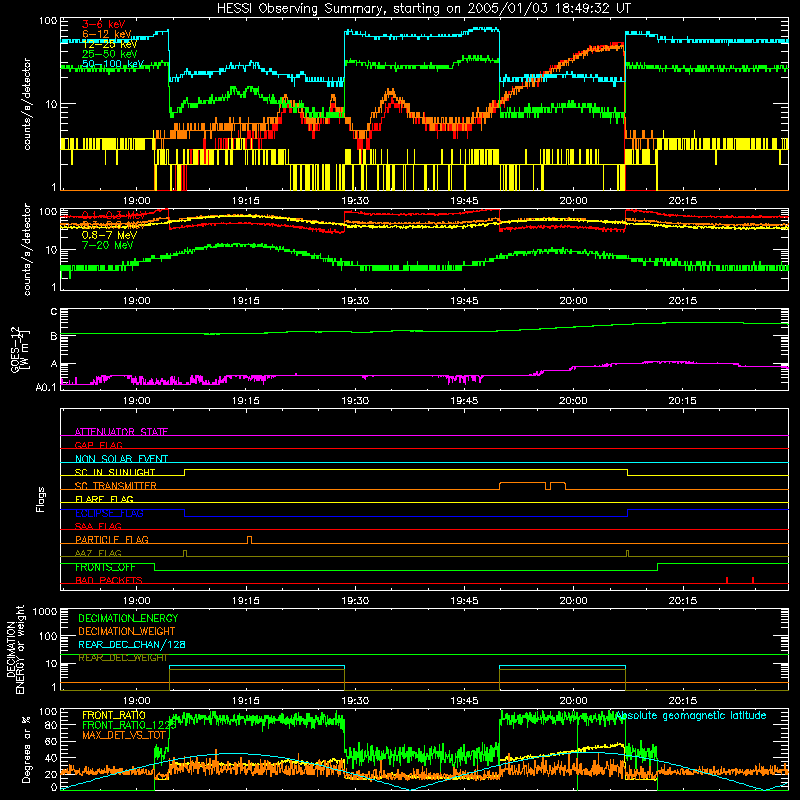Click the 0.8-7 MeV legend label
This screenshot has width=800, height=800.
[x=109, y=235]
